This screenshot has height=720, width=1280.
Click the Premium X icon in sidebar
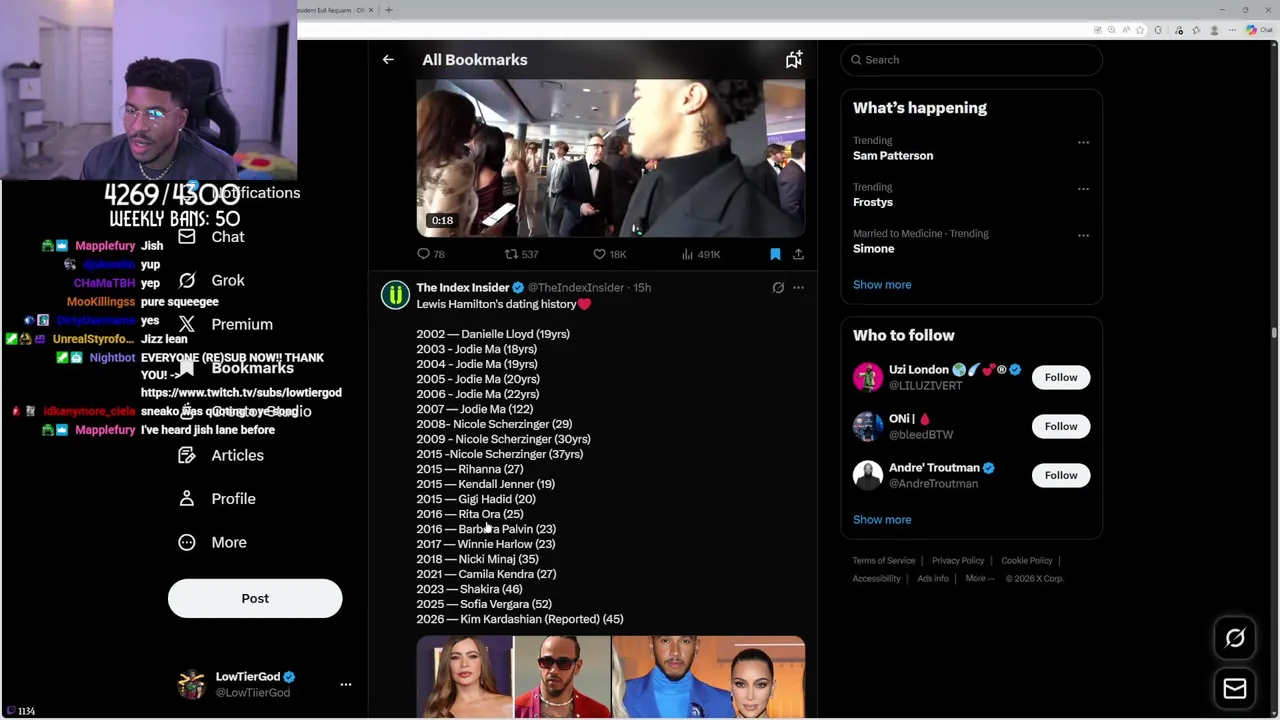point(186,324)
